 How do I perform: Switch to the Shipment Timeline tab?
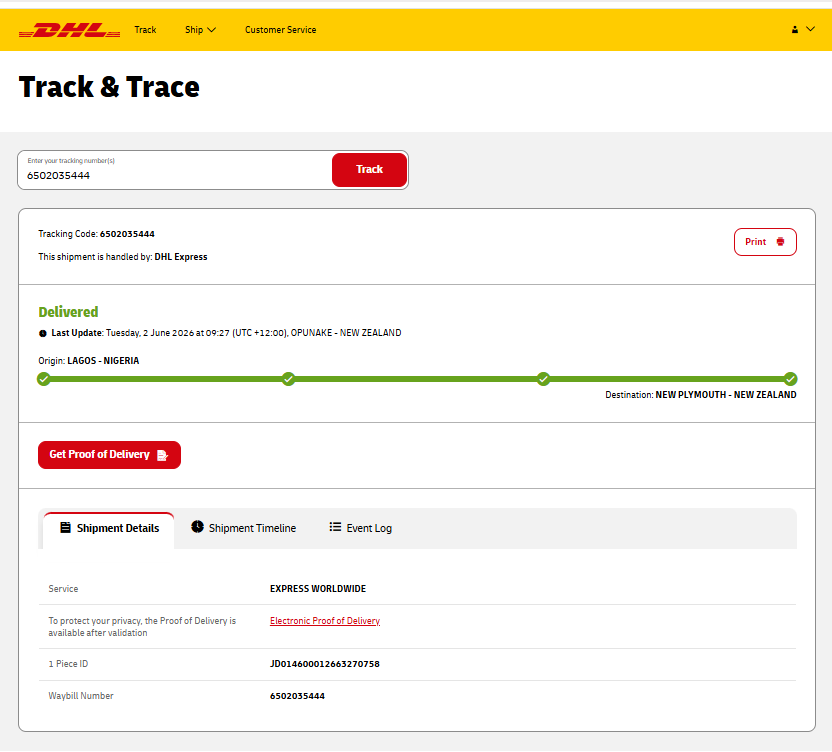click(x=244, y=528)
